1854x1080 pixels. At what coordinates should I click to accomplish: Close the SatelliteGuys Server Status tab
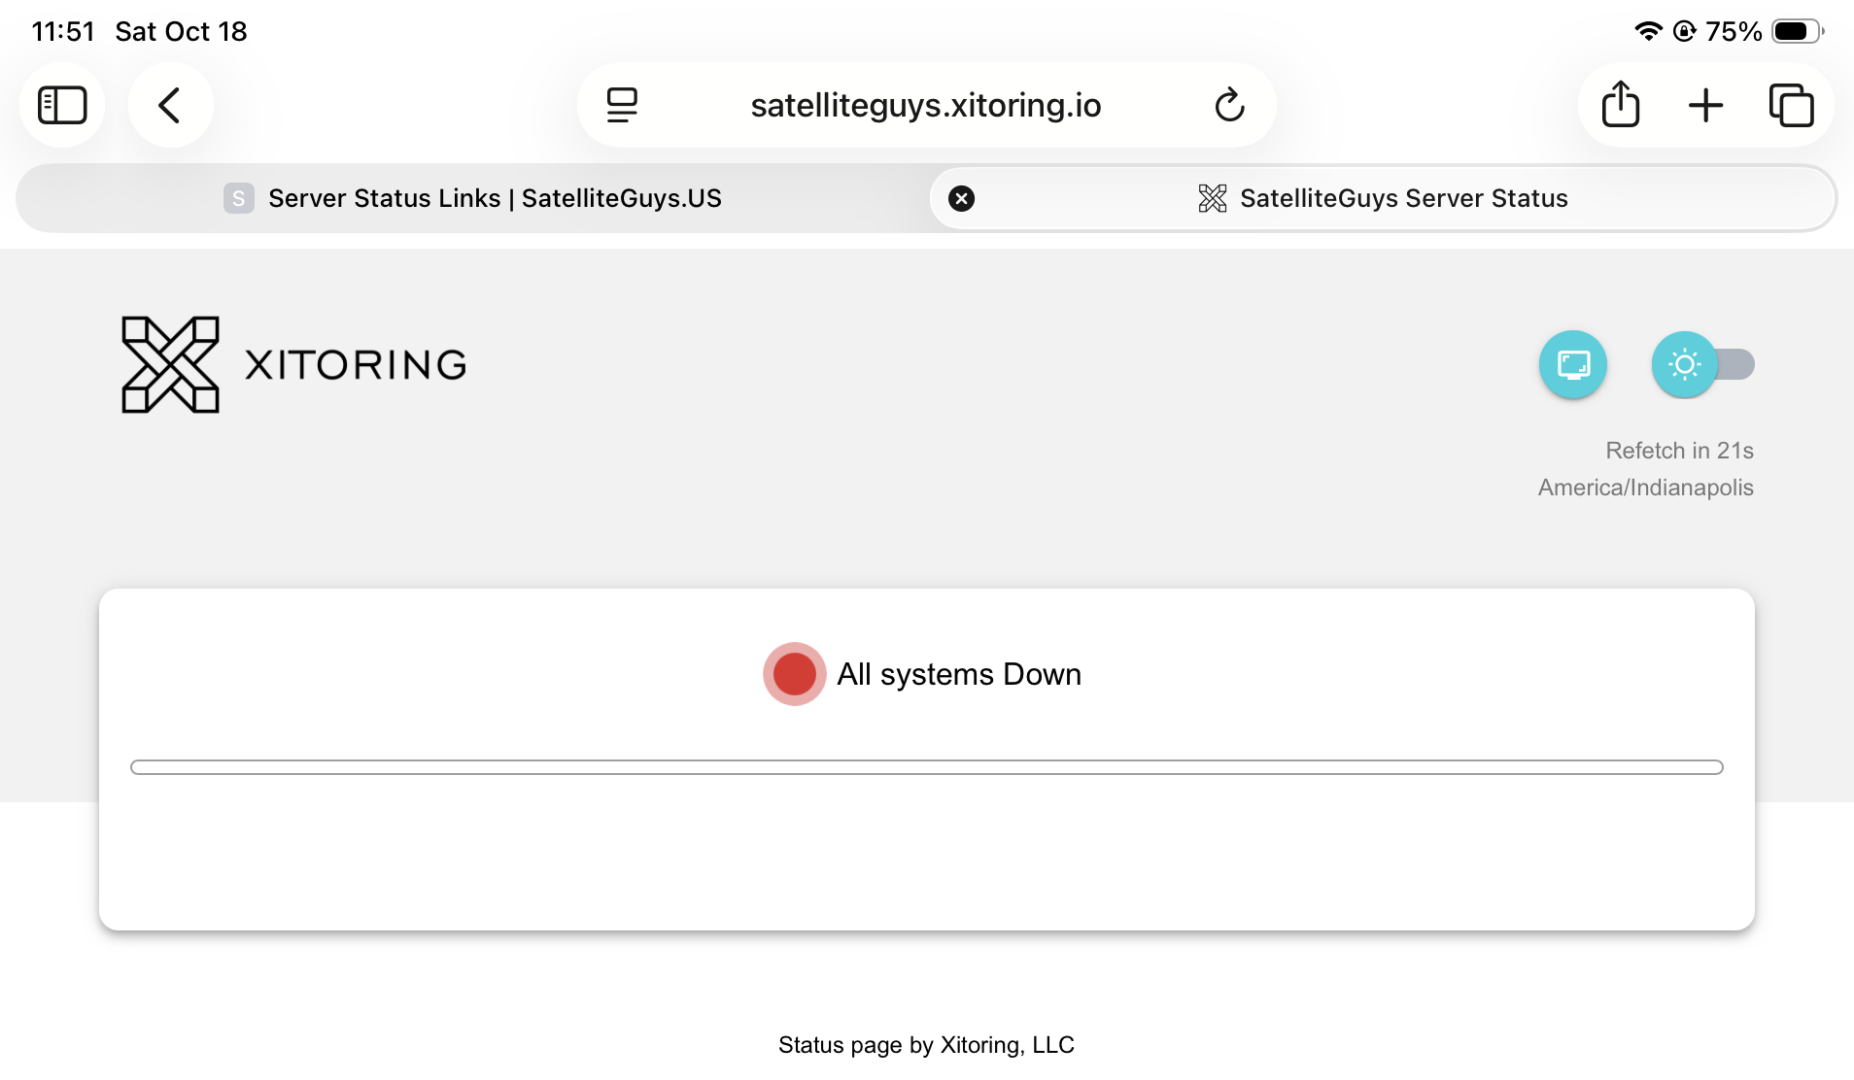coord(961,199)
